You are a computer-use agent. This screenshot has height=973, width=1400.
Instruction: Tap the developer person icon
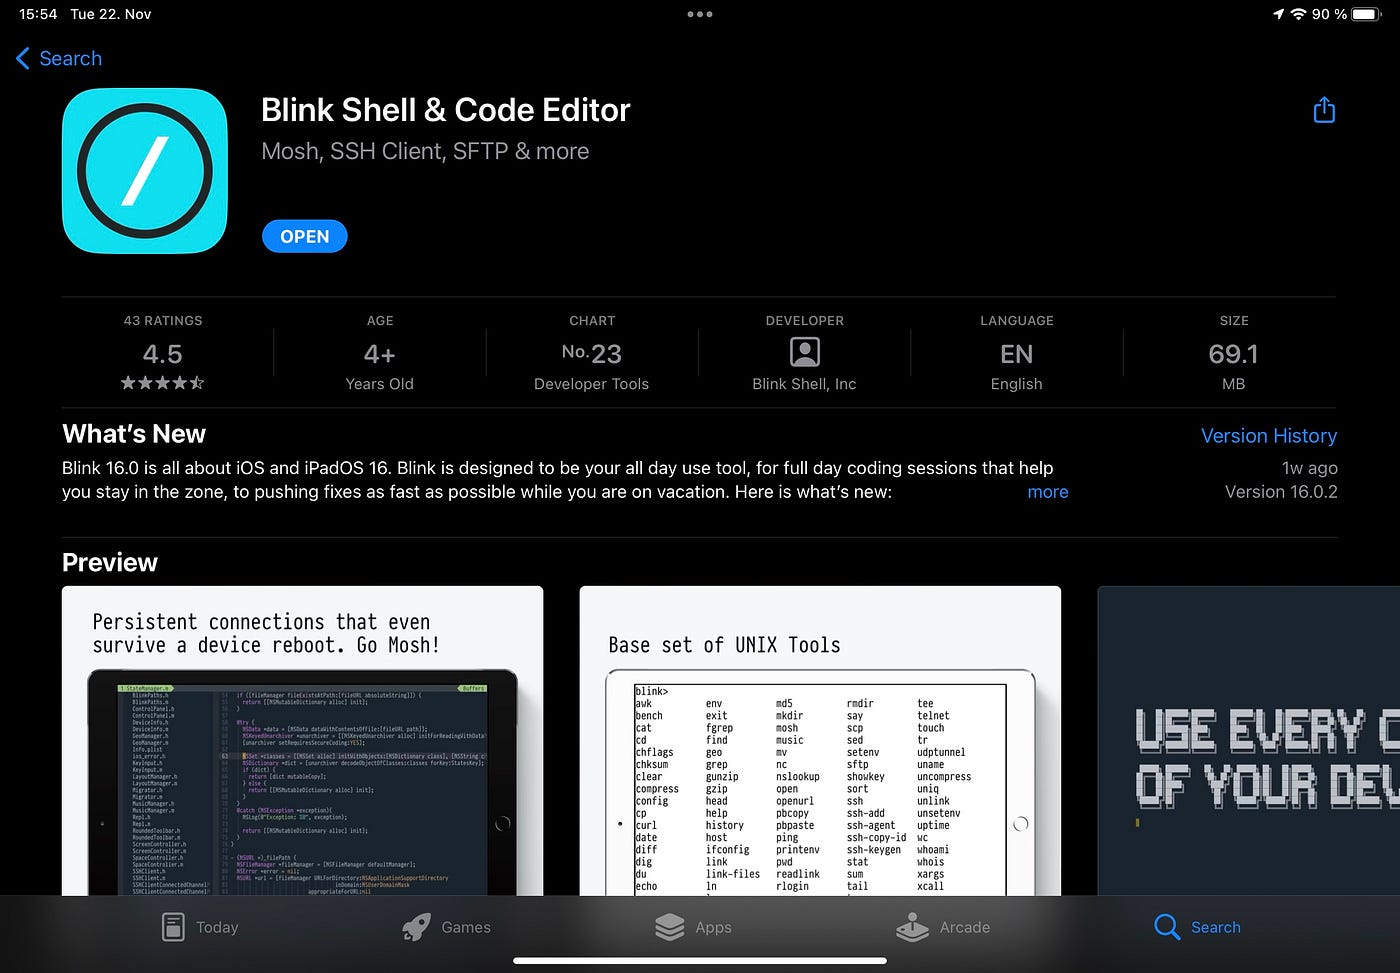click(805, 352)
